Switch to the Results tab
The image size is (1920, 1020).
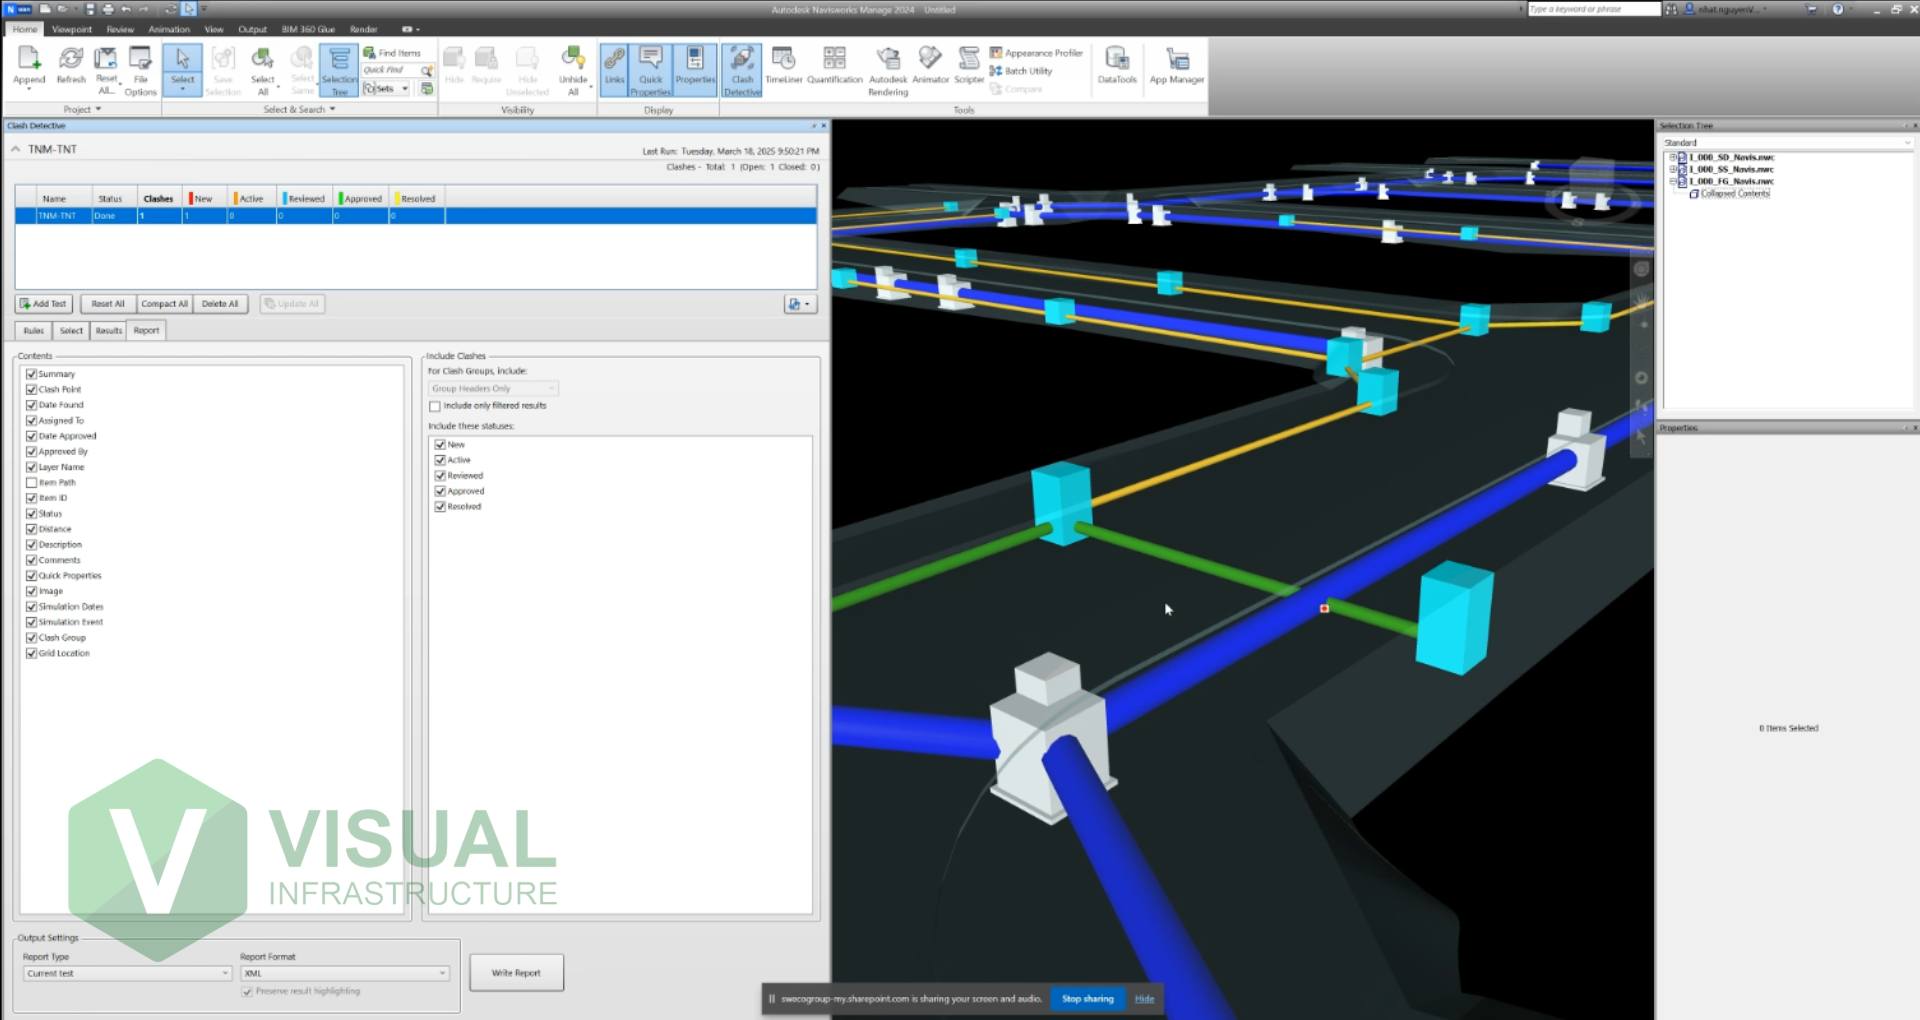109,331
